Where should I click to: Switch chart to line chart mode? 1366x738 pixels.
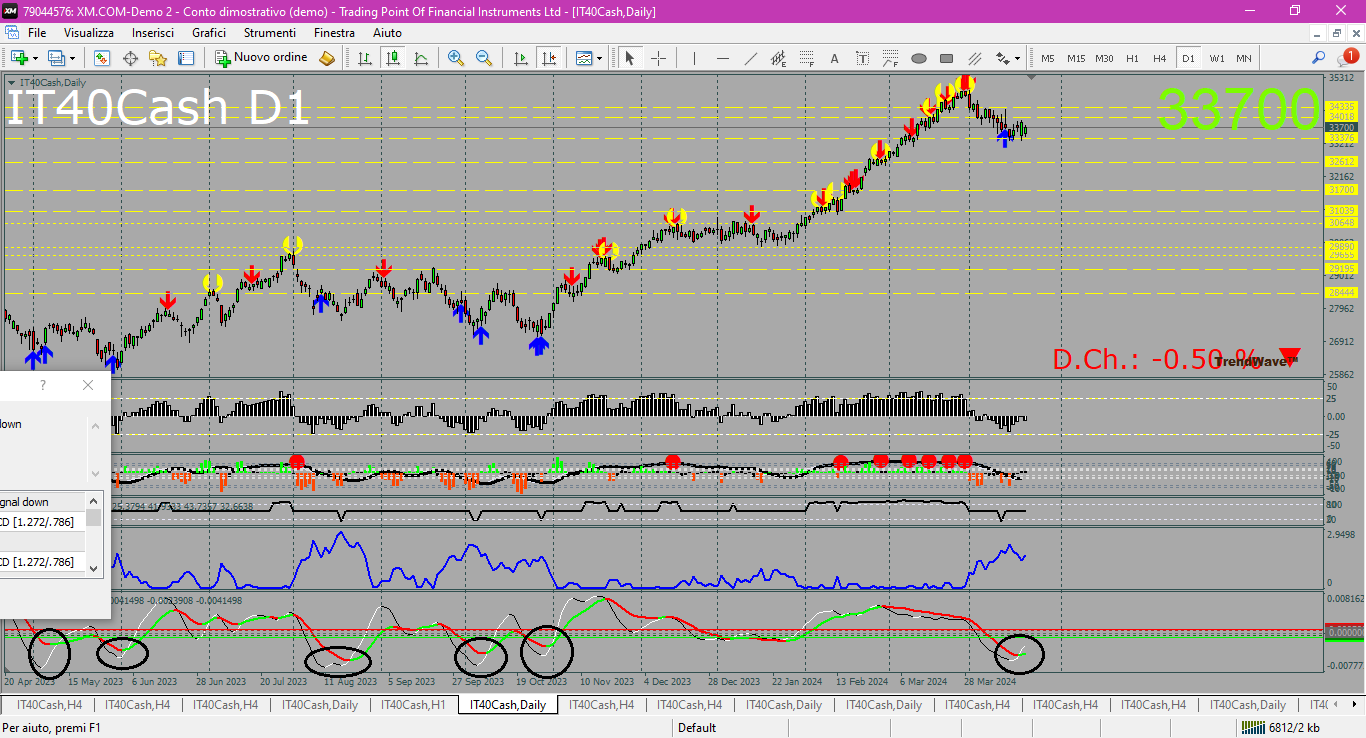click(421, 58)
